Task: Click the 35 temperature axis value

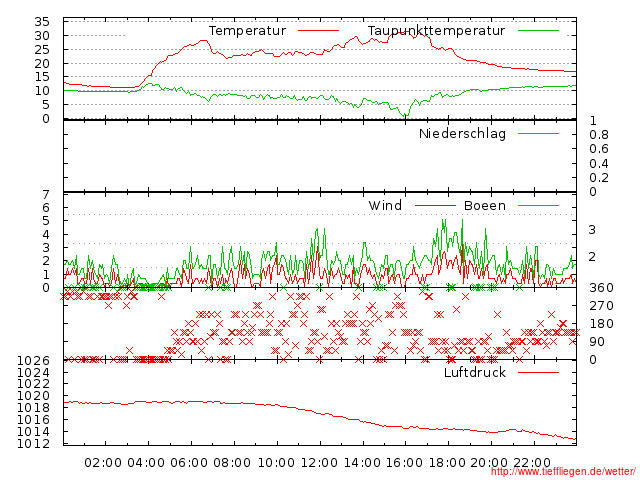Action: (x=42, y=22)
